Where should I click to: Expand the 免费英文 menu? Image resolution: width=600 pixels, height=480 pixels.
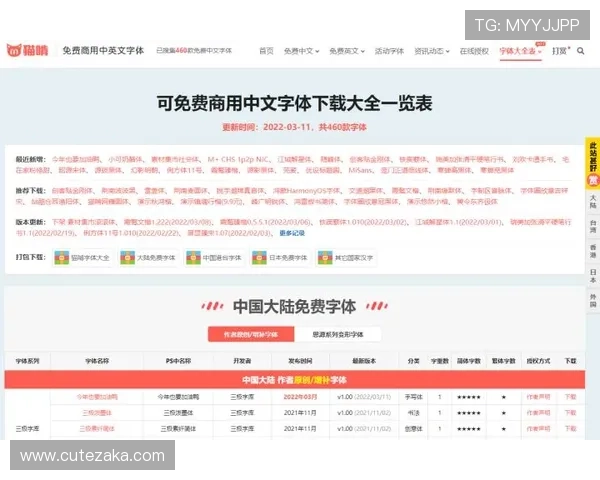tap(347, 51)
